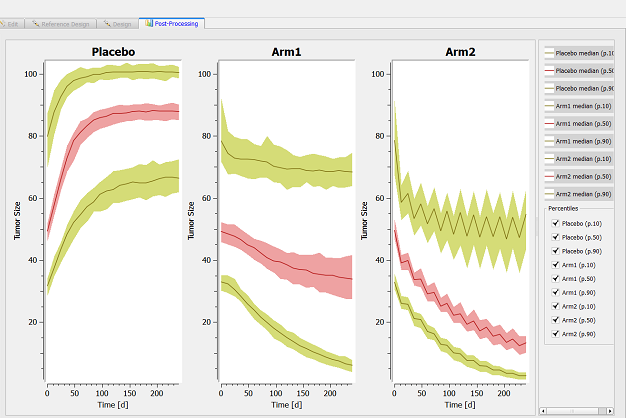Click the Reference Design tab icon
This screenshot has width=626, height=418.
click(36, 22)
